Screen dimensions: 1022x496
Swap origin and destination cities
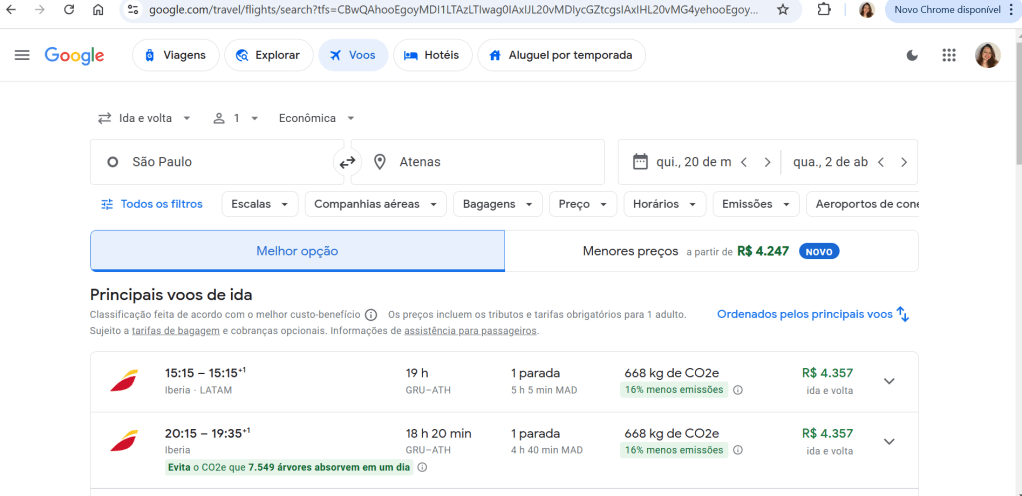pos(347,162)
